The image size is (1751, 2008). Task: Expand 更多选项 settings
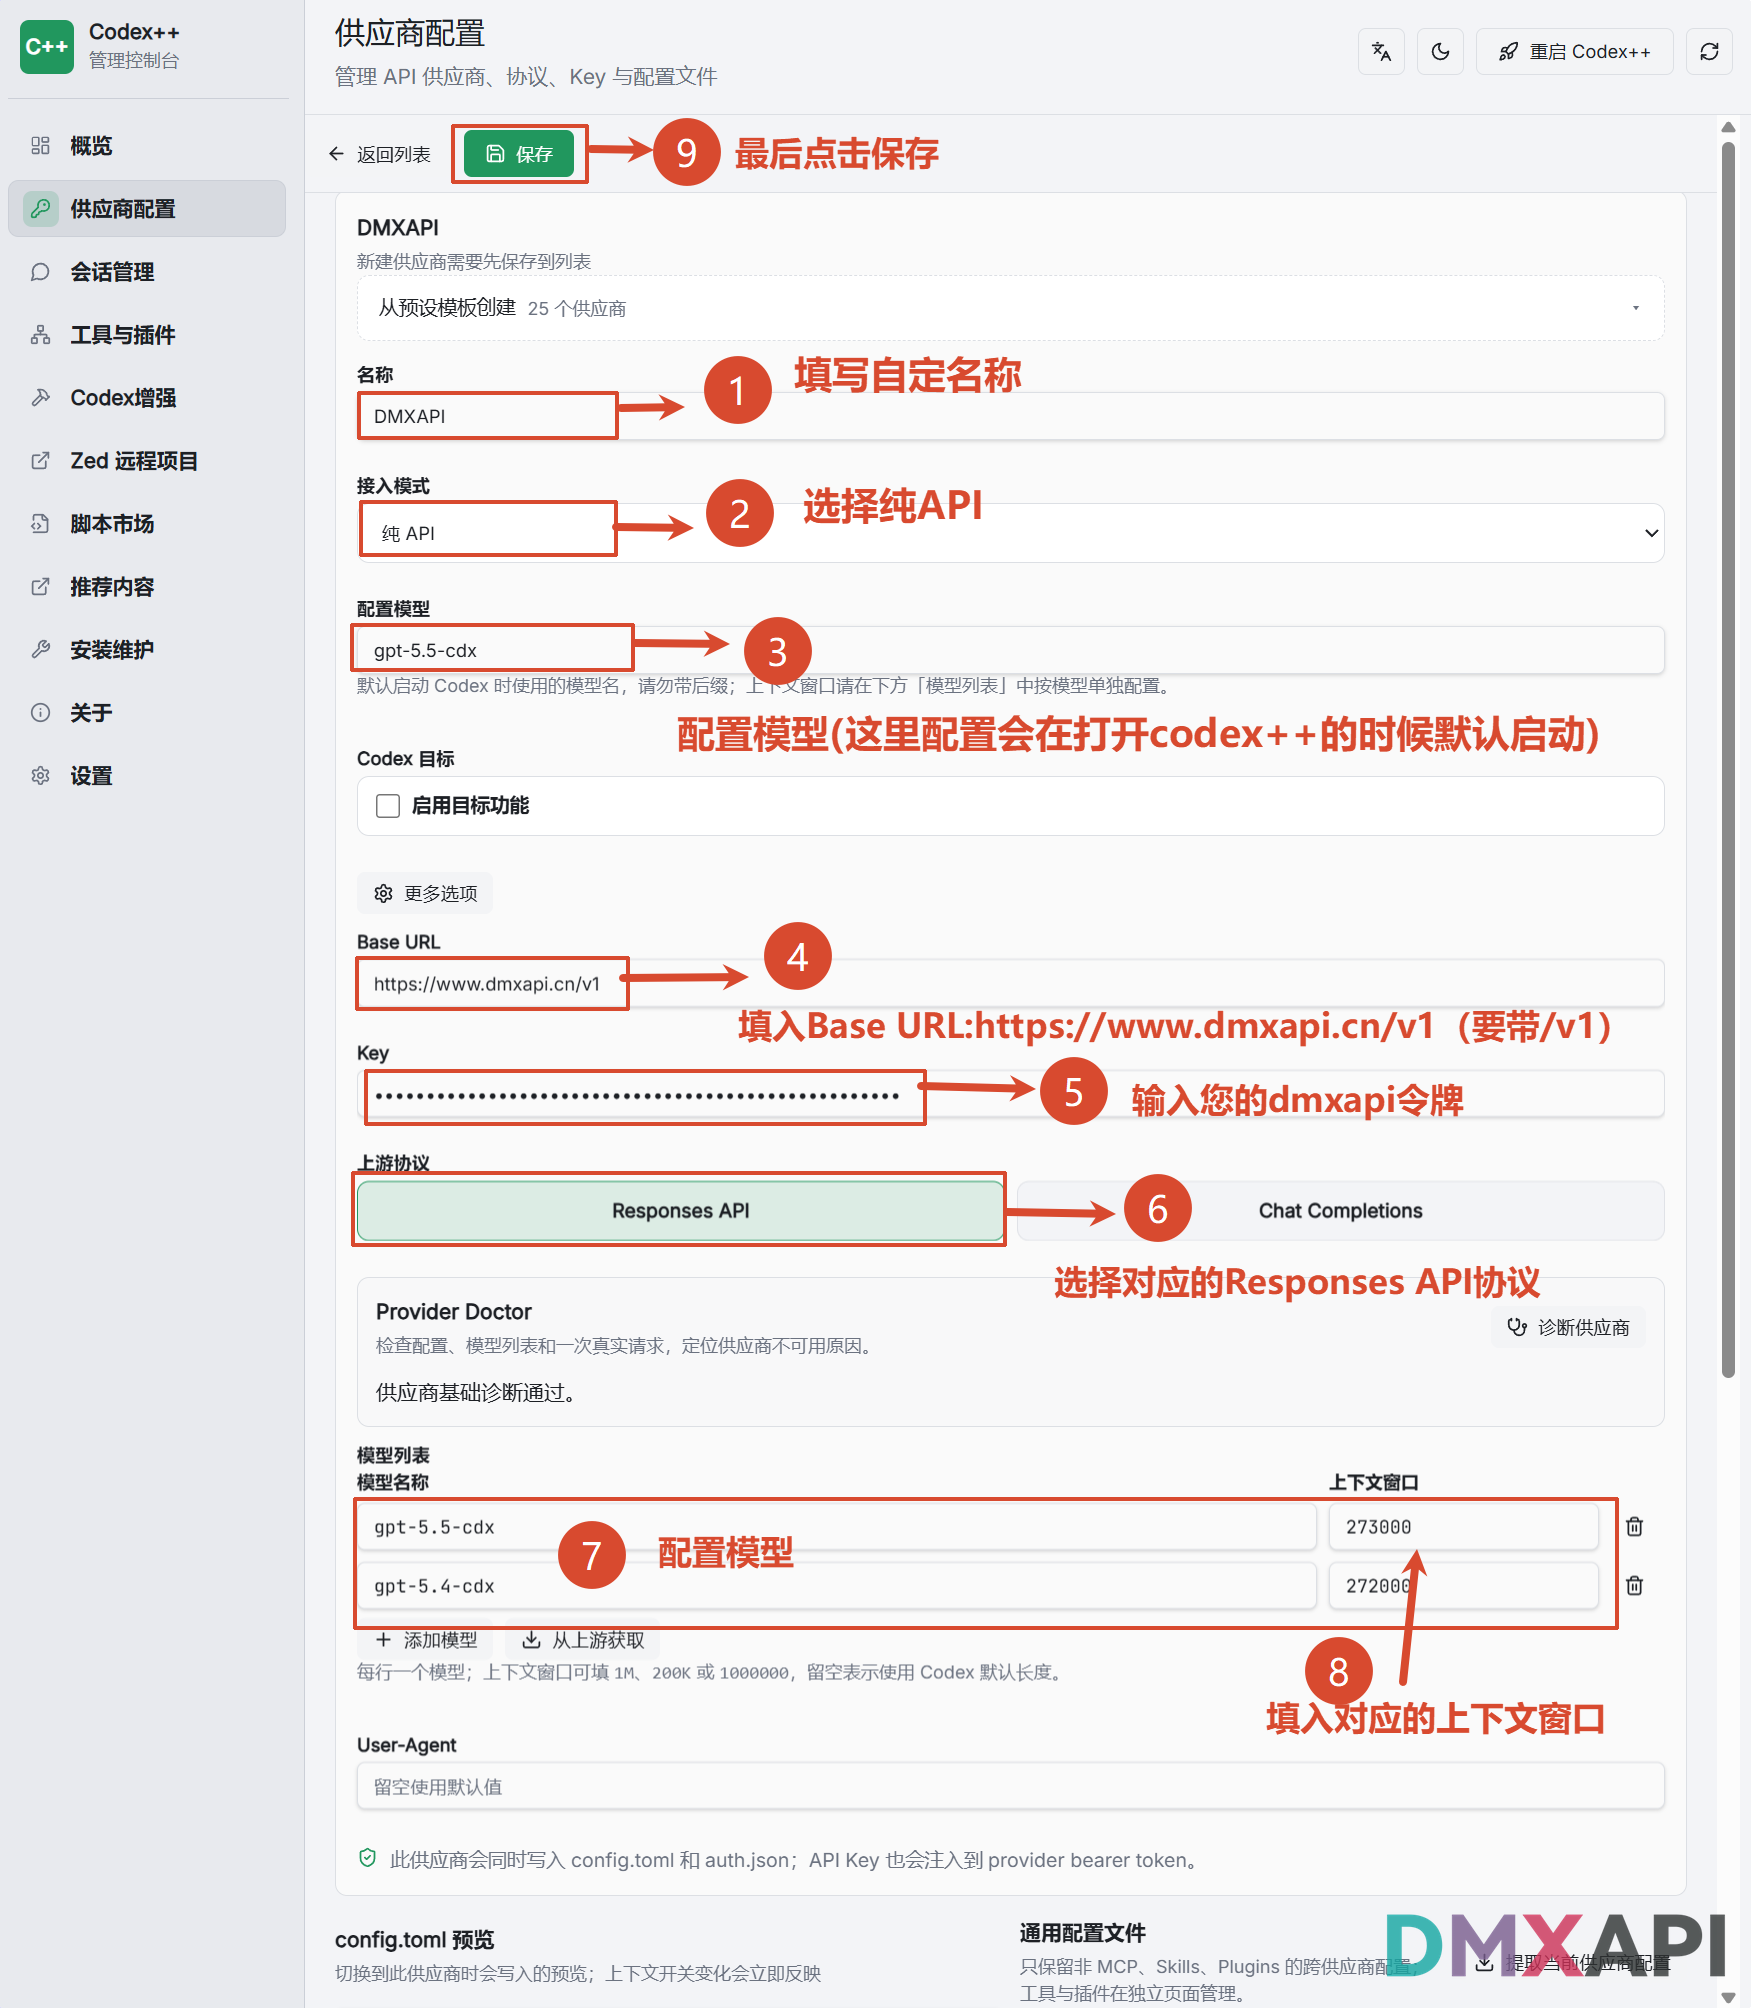(x=425, y=893)
